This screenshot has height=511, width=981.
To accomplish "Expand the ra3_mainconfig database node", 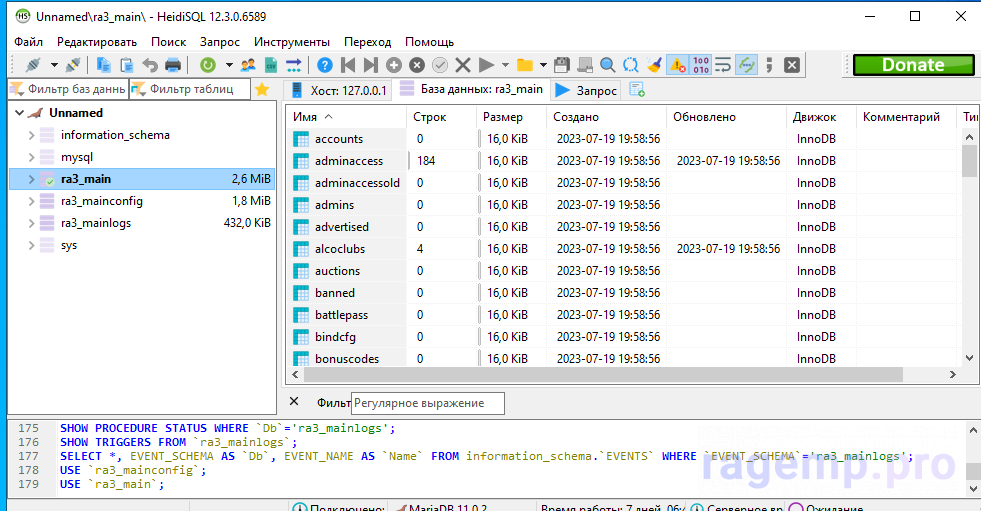I will tap(31, 201).
